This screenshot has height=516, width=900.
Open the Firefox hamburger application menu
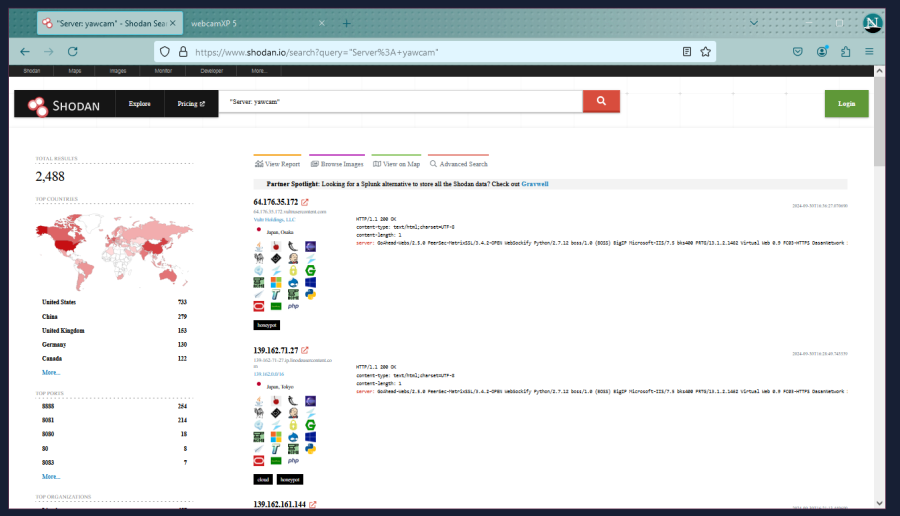coord(869,52)
